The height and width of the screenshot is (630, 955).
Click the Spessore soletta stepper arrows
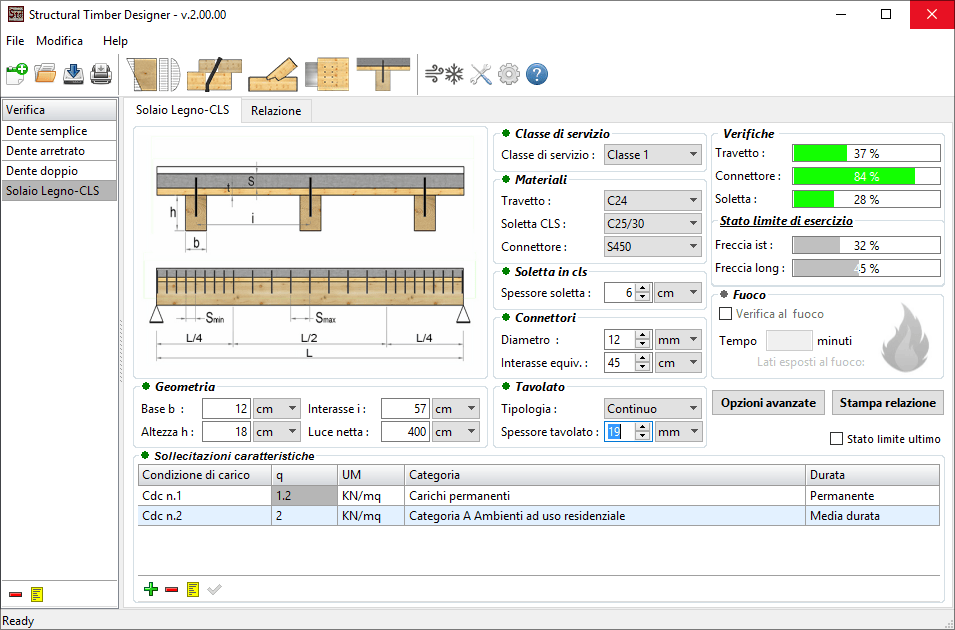pos(643,293)
